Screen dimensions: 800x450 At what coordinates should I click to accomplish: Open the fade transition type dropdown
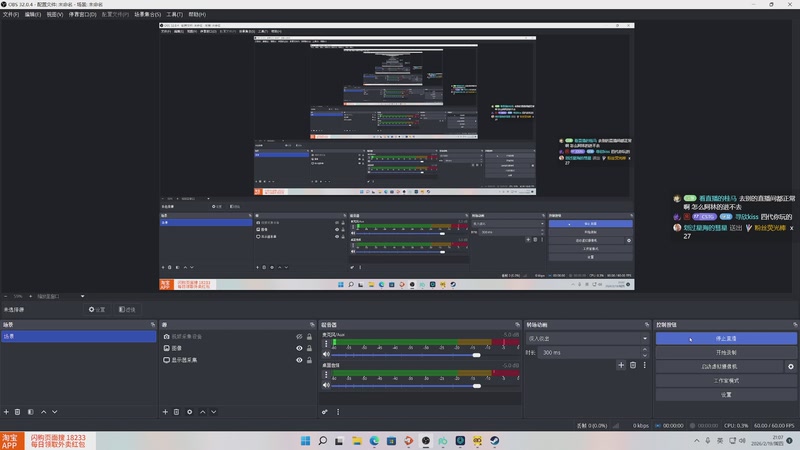(587, 338)
